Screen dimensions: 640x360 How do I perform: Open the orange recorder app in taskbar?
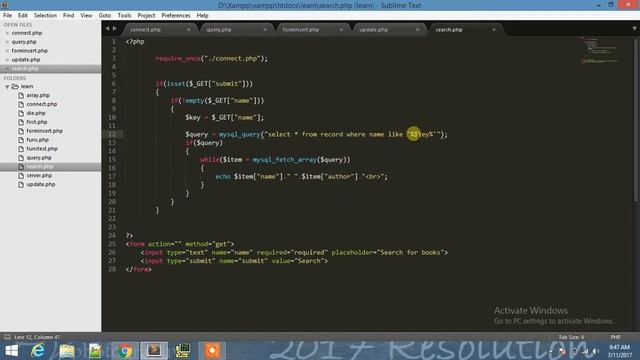click(212, 351)
